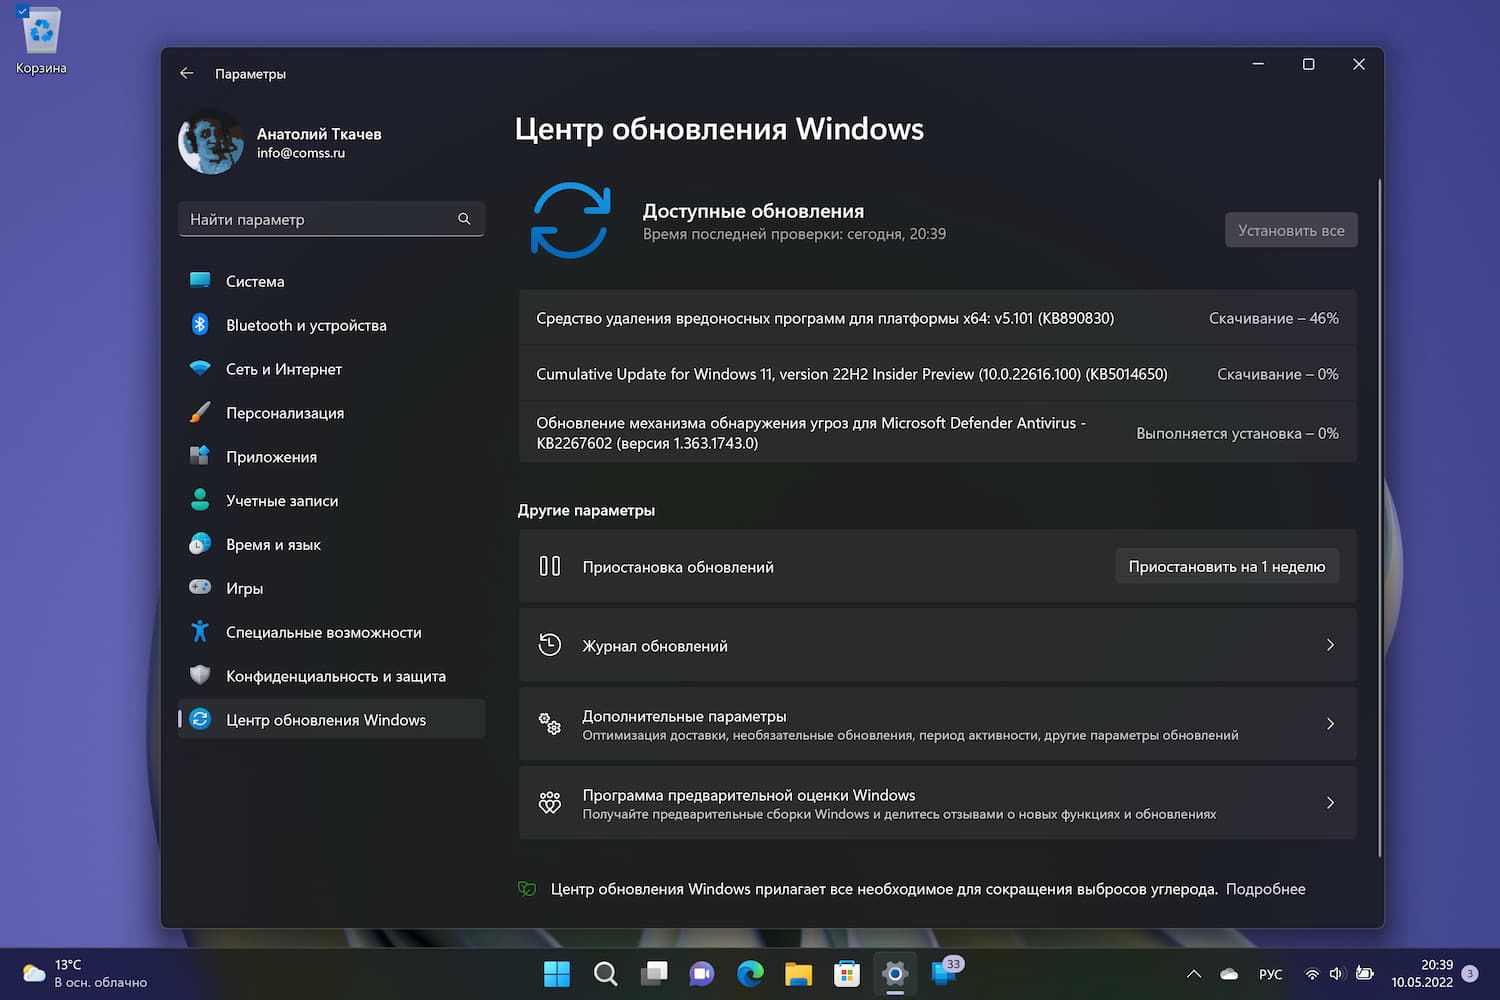This screenshot has height=1000, width=1500.
Task: Open the Start menu from taskbar
Action: click(x=556, y=973)
